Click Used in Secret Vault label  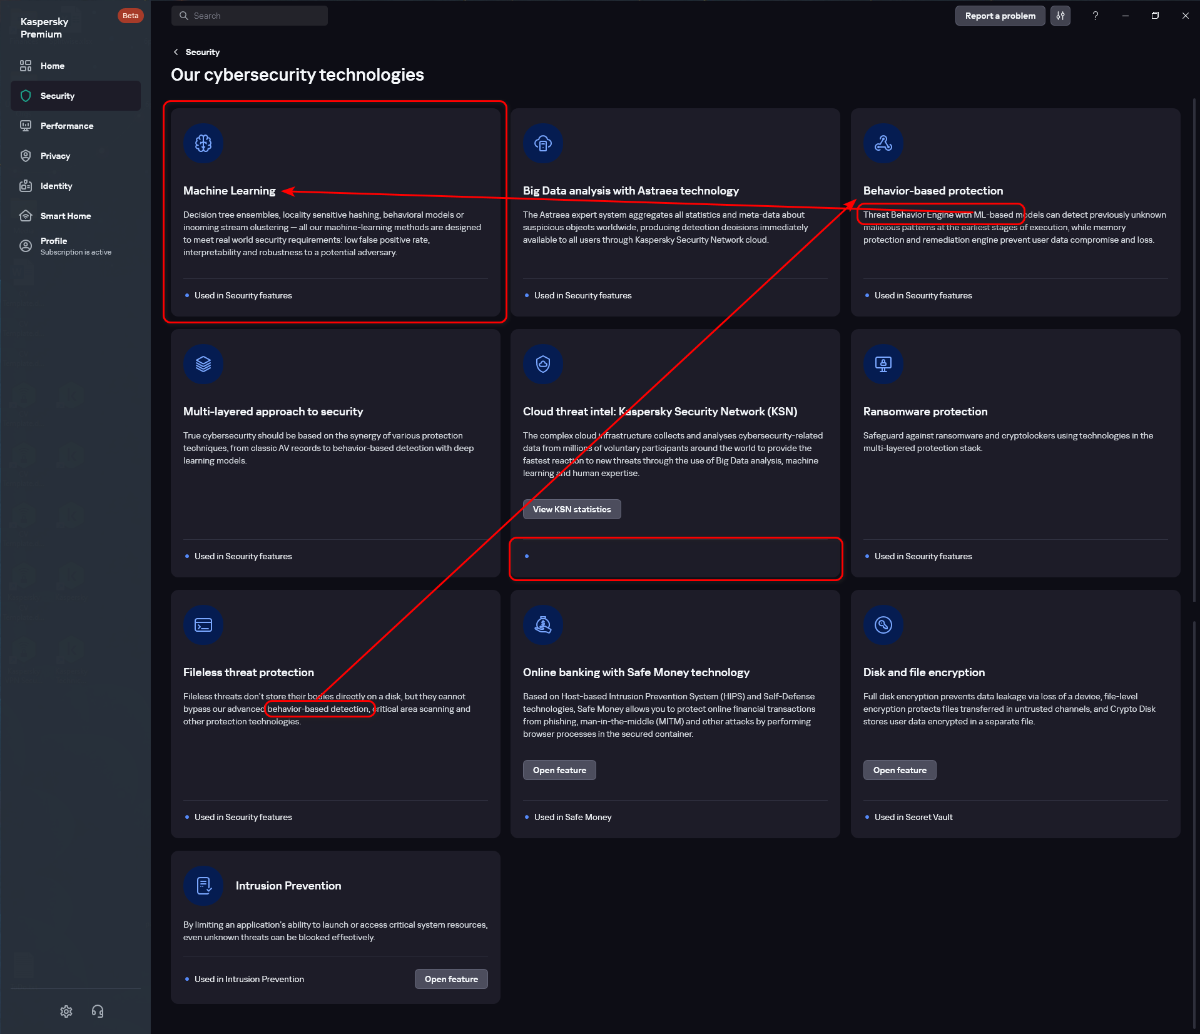(914, 817)
